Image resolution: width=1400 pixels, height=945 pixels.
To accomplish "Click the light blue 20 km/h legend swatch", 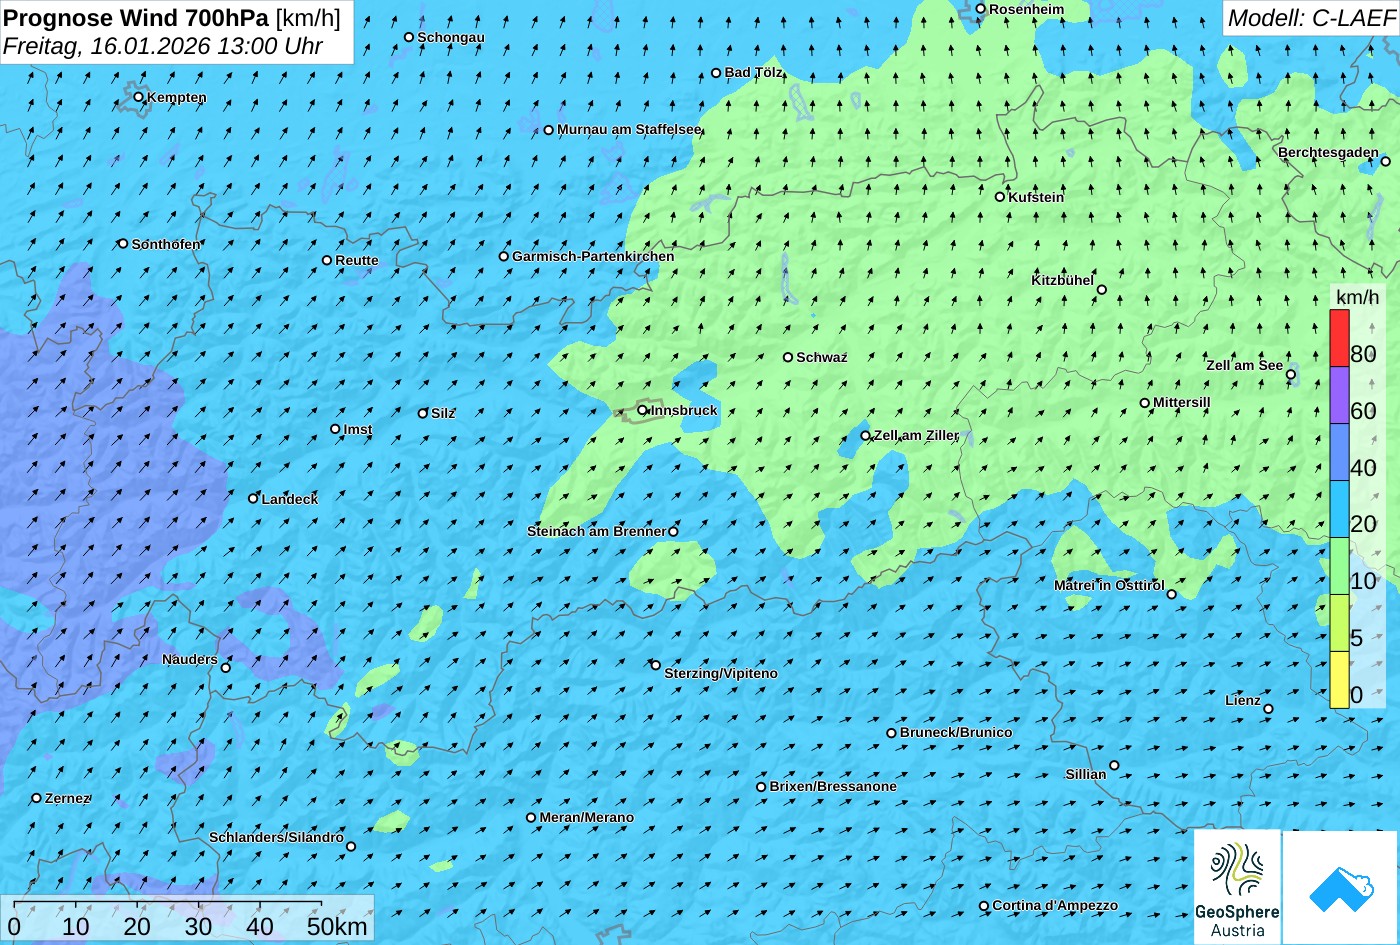I will (x=1339, y=509).
